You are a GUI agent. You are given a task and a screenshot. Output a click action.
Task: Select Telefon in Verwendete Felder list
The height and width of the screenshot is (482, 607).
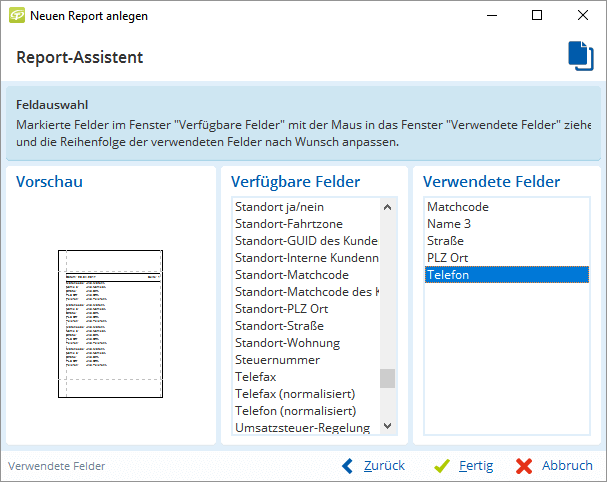tap(447, 275)
